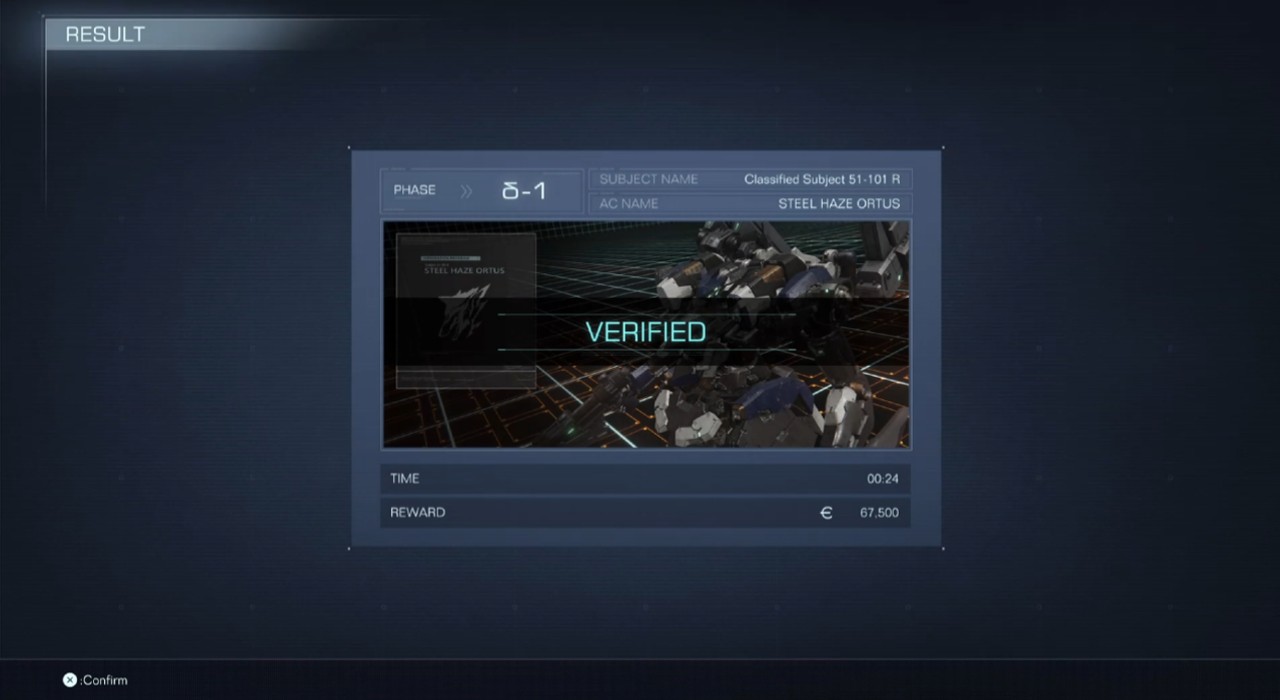Click the STEEL HAZE ORTUS title on small card
Screen dimensions: 1280x700
(464, 270)
